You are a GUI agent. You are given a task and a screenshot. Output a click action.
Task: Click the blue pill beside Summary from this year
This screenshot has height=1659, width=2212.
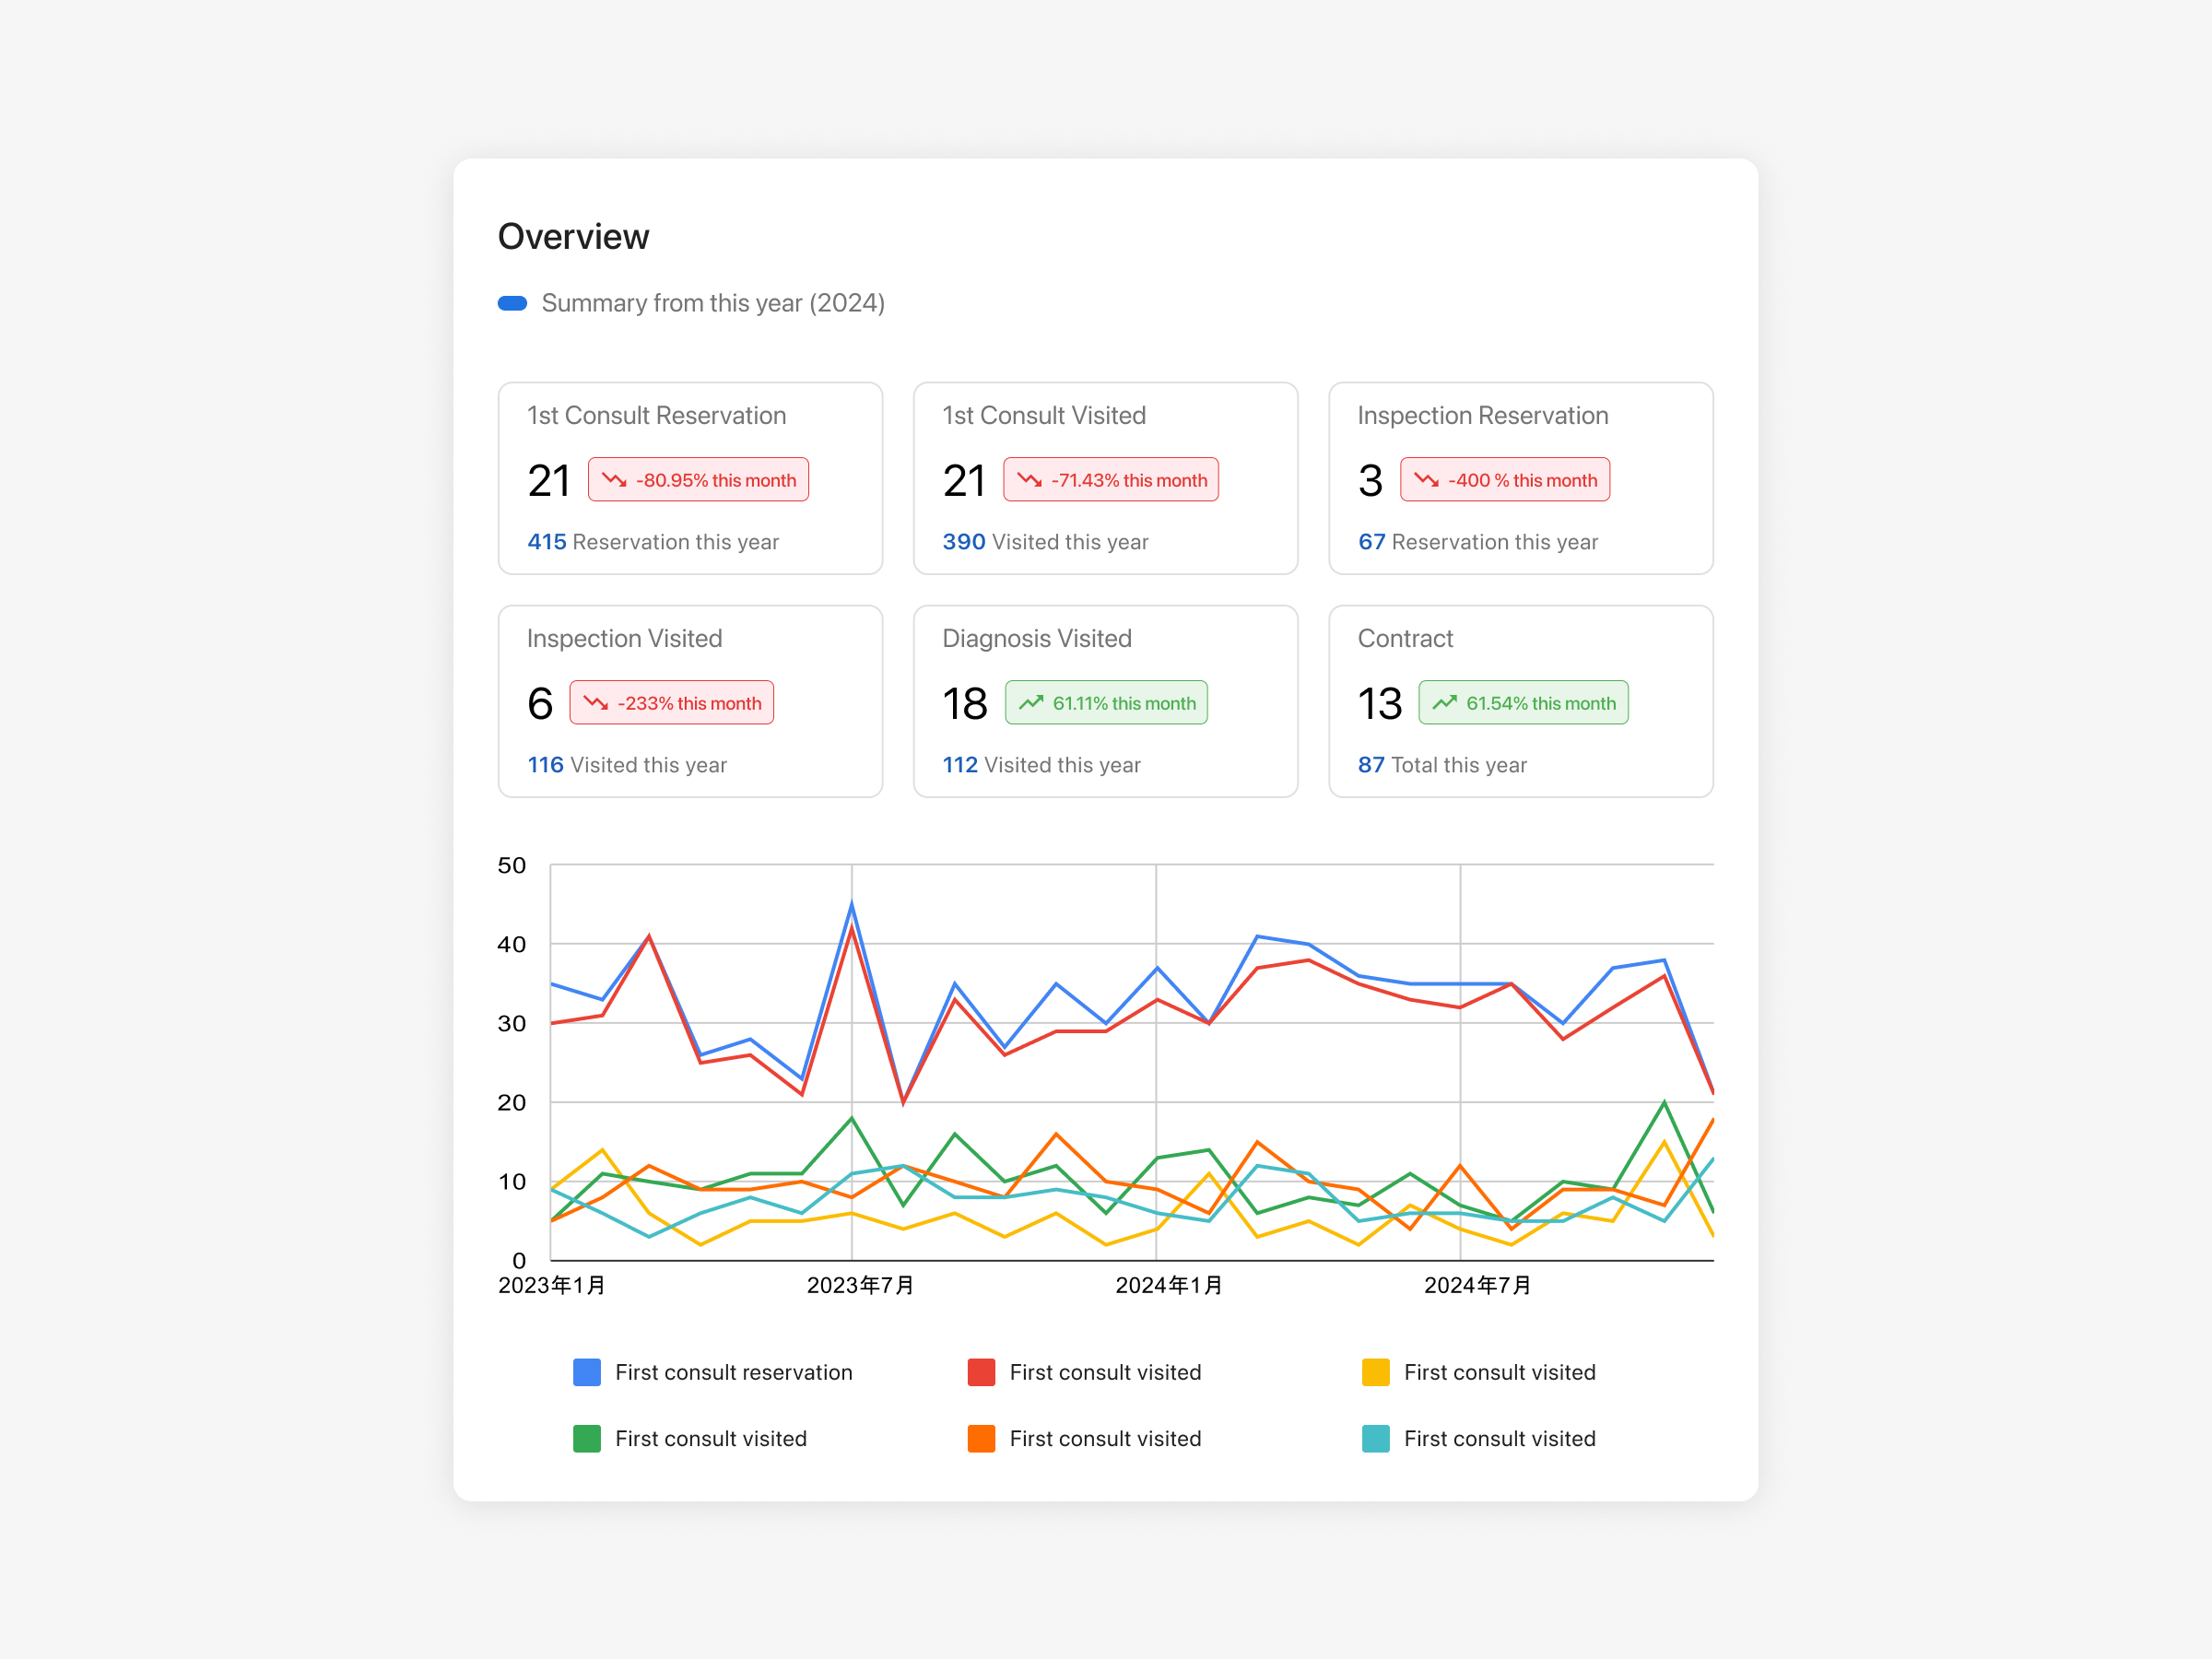[512, 303]
